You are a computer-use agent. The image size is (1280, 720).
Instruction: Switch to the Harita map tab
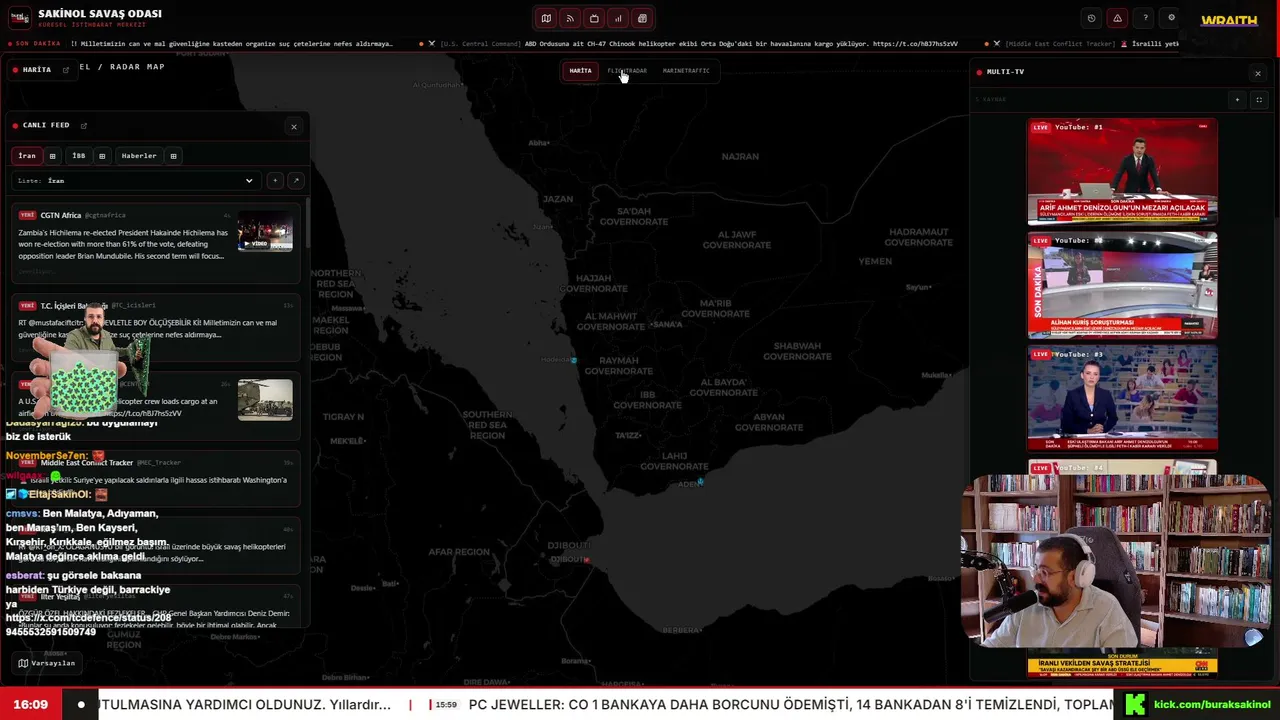[580, 71]
